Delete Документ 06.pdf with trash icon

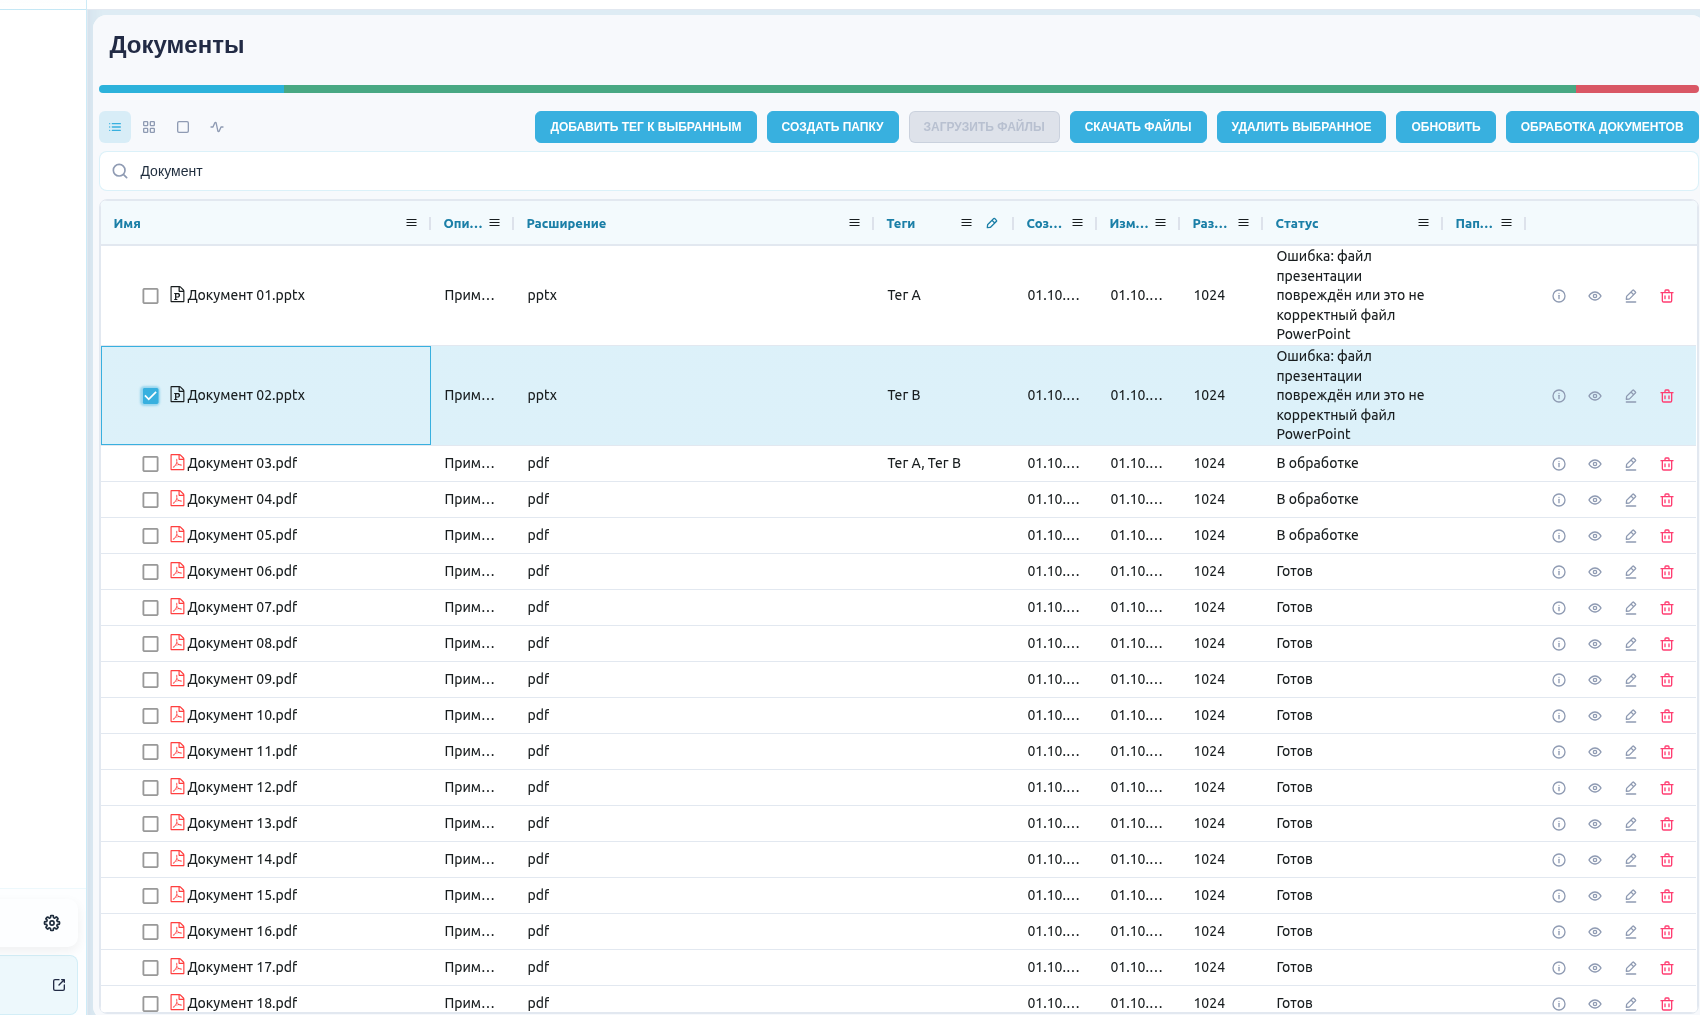click(x=1667, y=572)
